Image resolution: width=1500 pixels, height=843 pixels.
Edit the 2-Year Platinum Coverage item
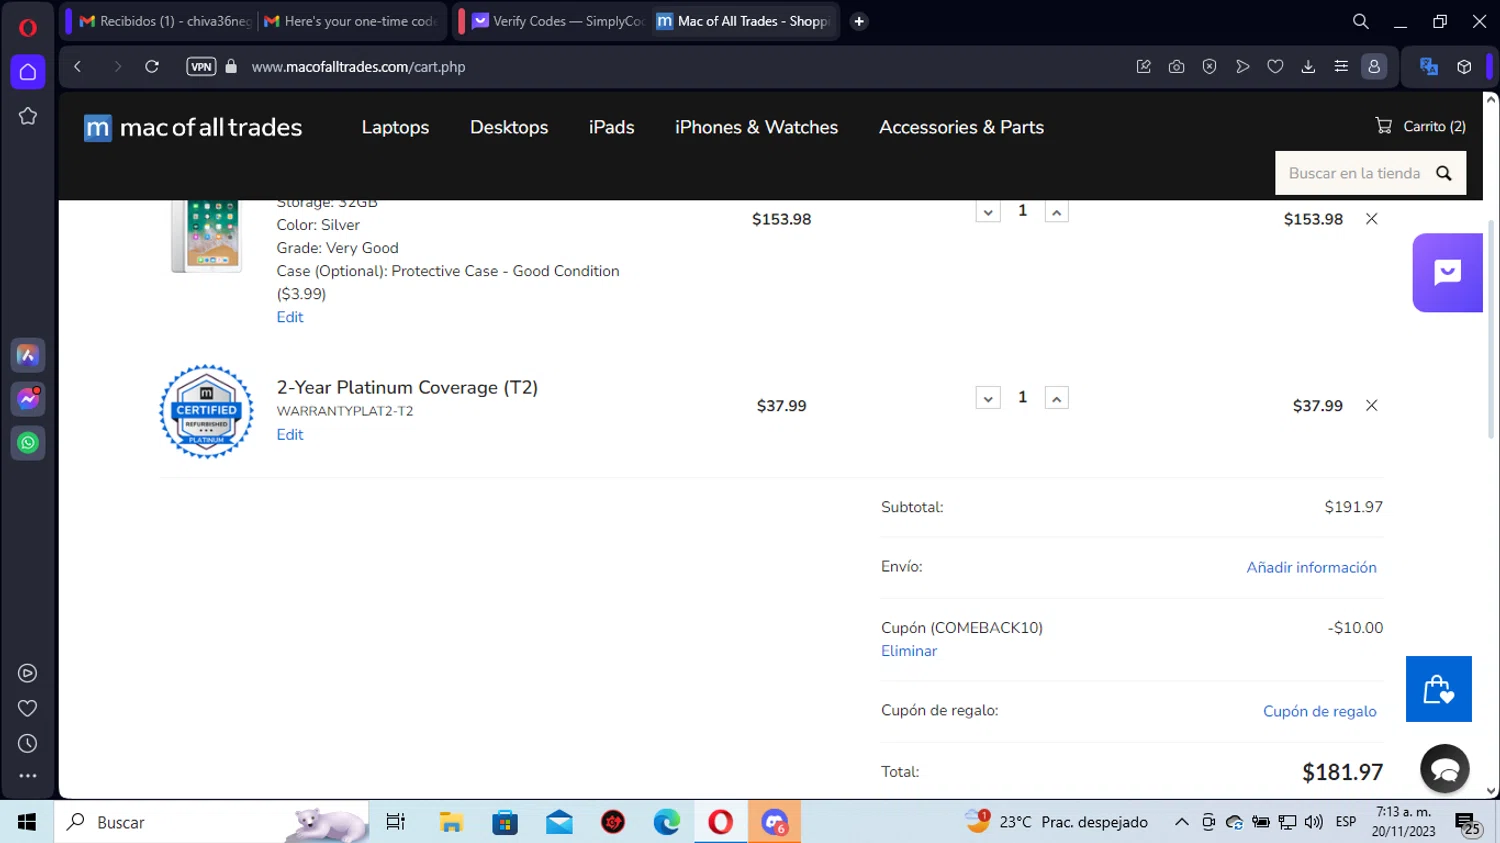290,434
